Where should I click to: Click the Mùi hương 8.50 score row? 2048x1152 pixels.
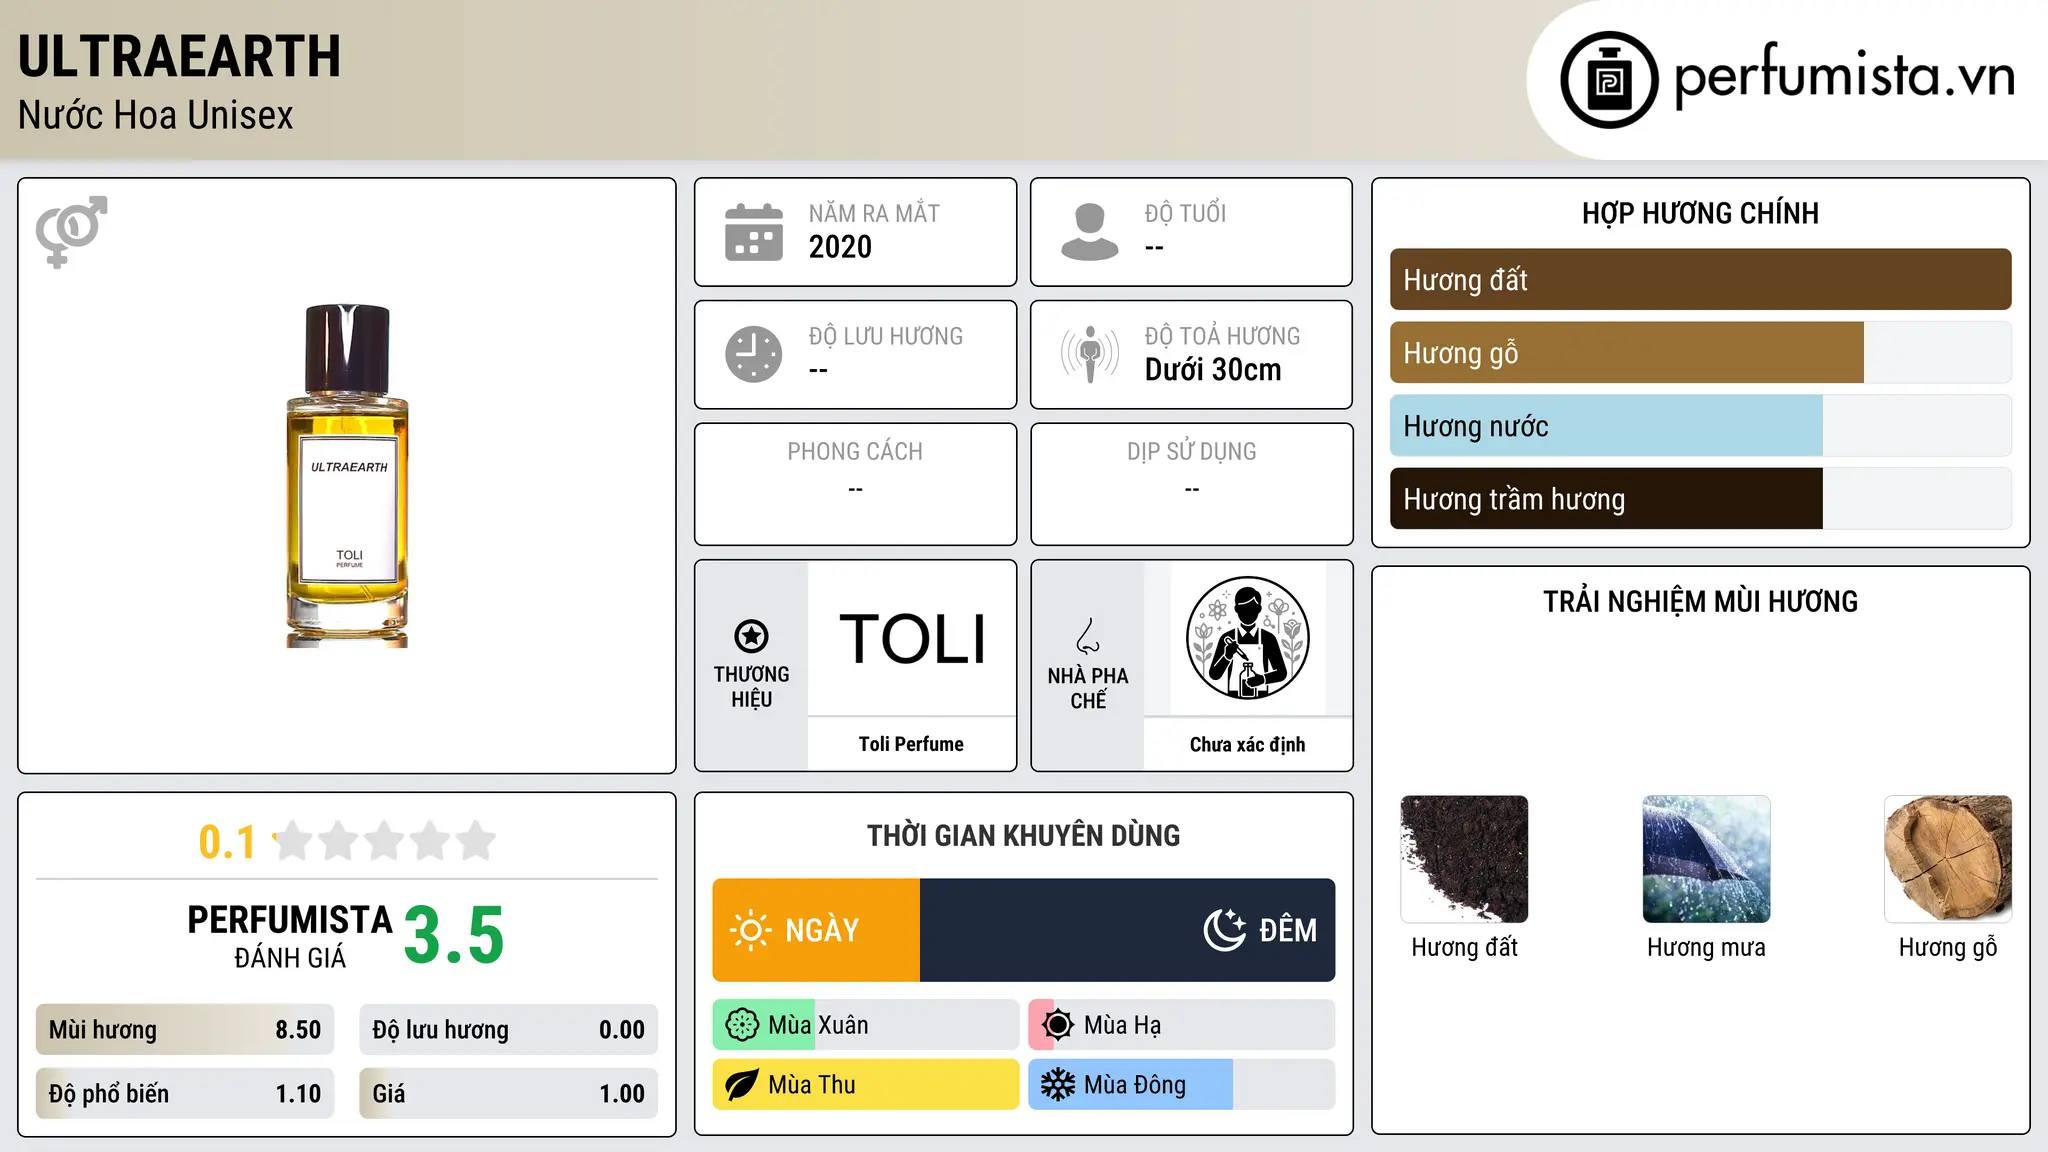coord(185,1030)
